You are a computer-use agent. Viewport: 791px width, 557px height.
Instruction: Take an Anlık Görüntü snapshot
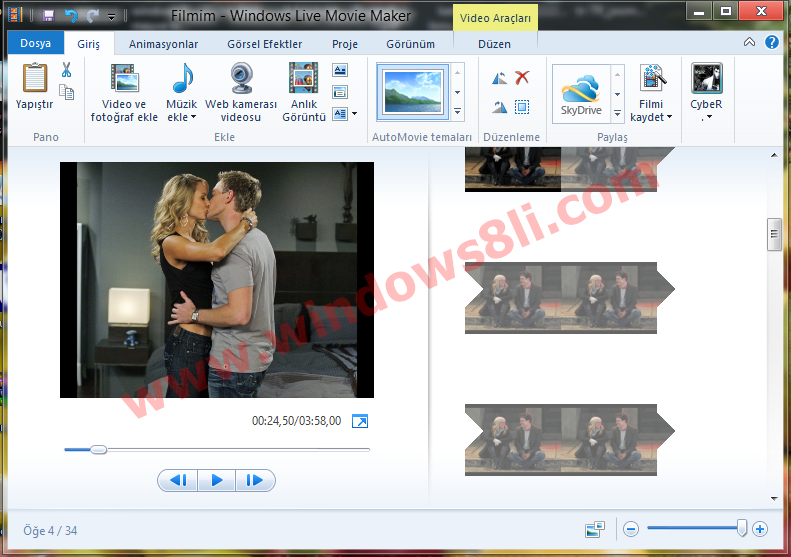click(x=304, y=93)
